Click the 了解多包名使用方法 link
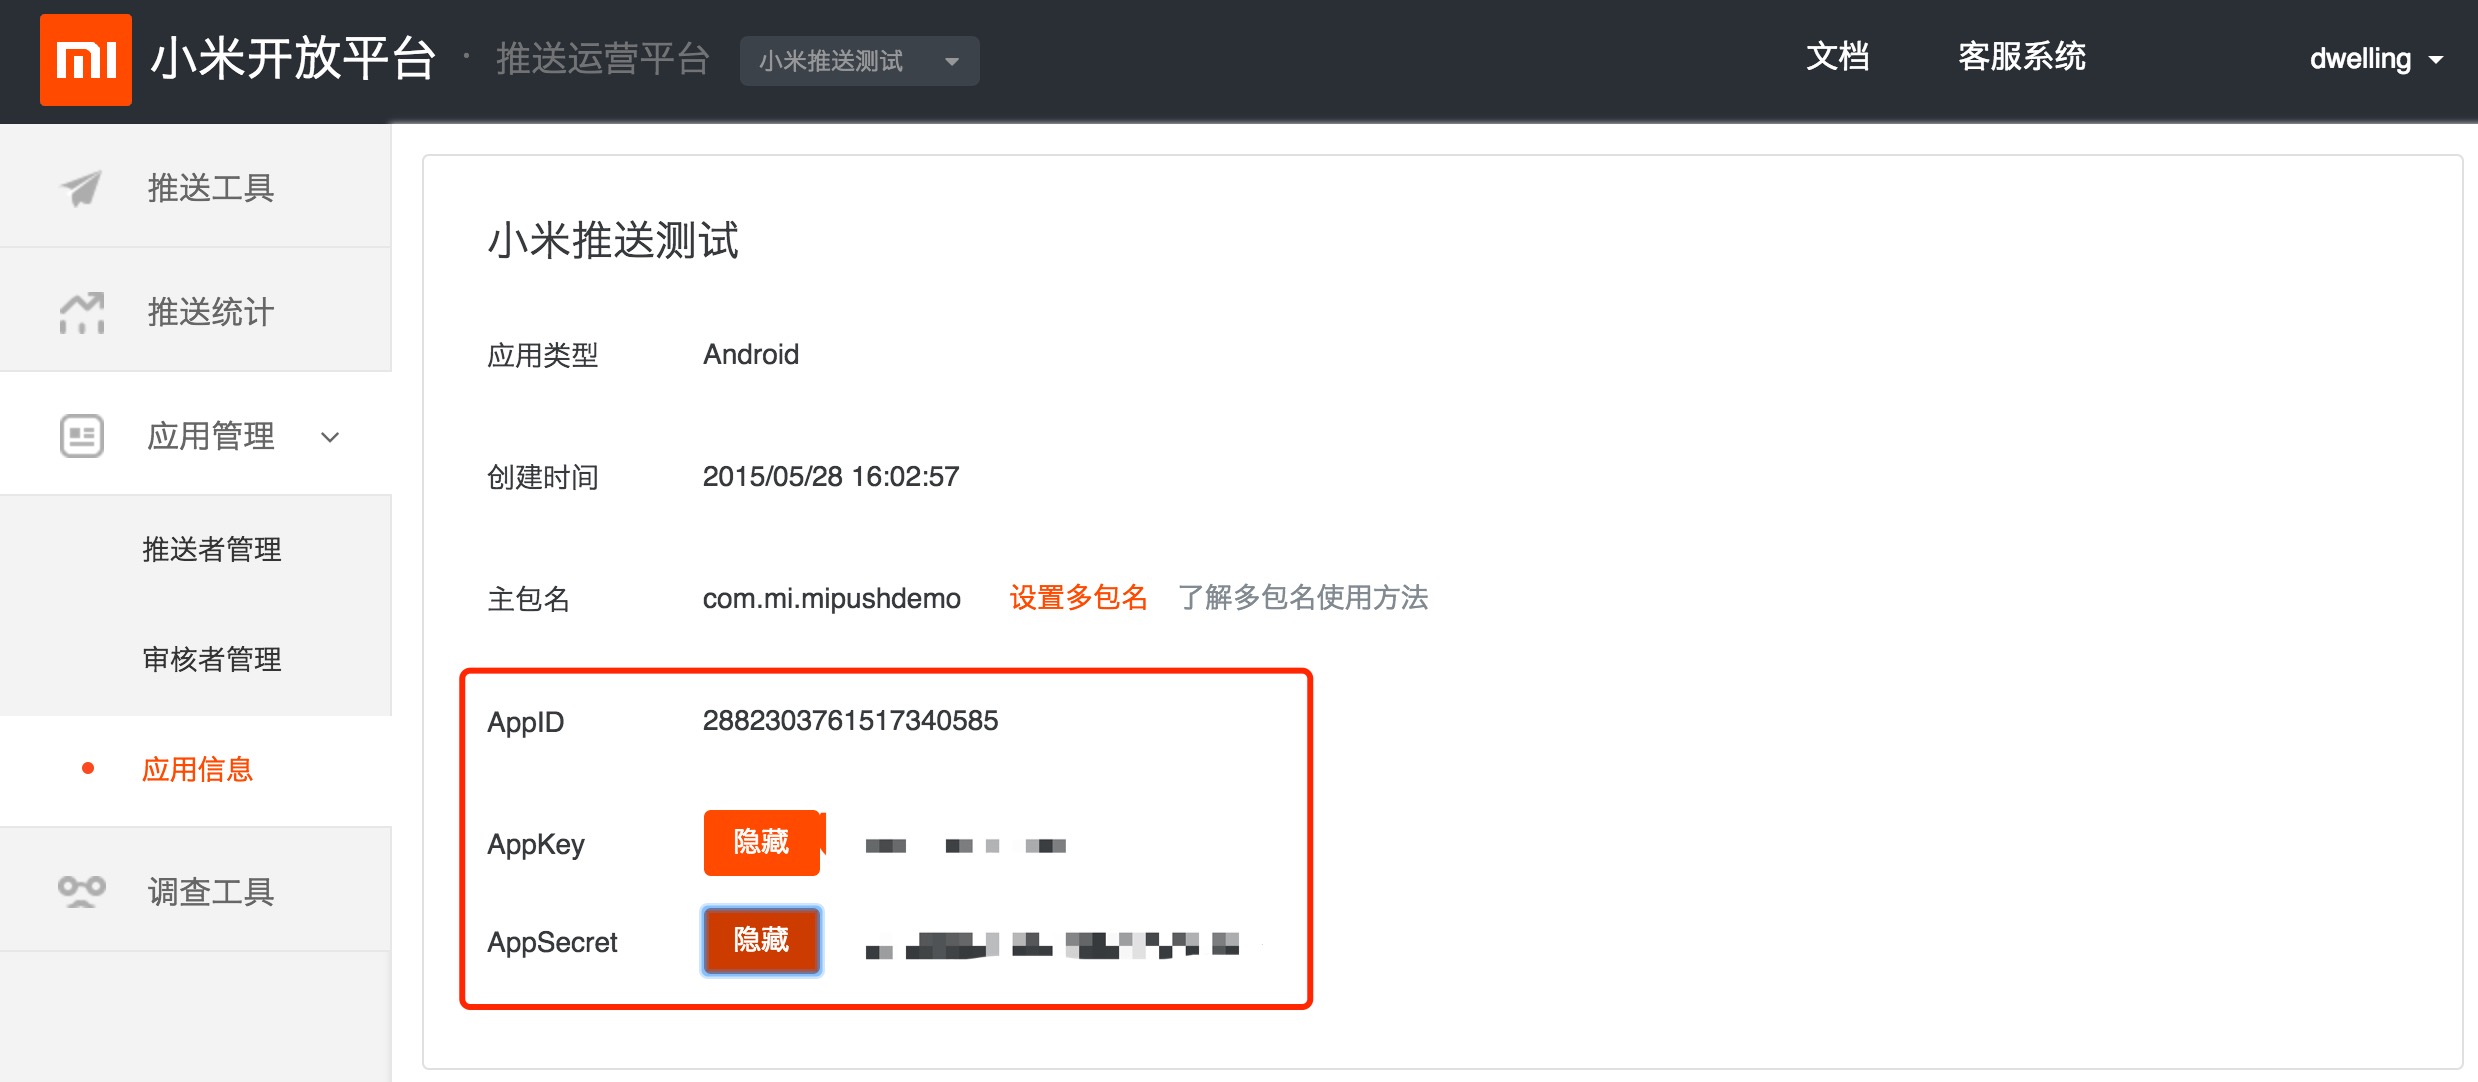This screenshot has height=1082, width=2478. 1302,598
